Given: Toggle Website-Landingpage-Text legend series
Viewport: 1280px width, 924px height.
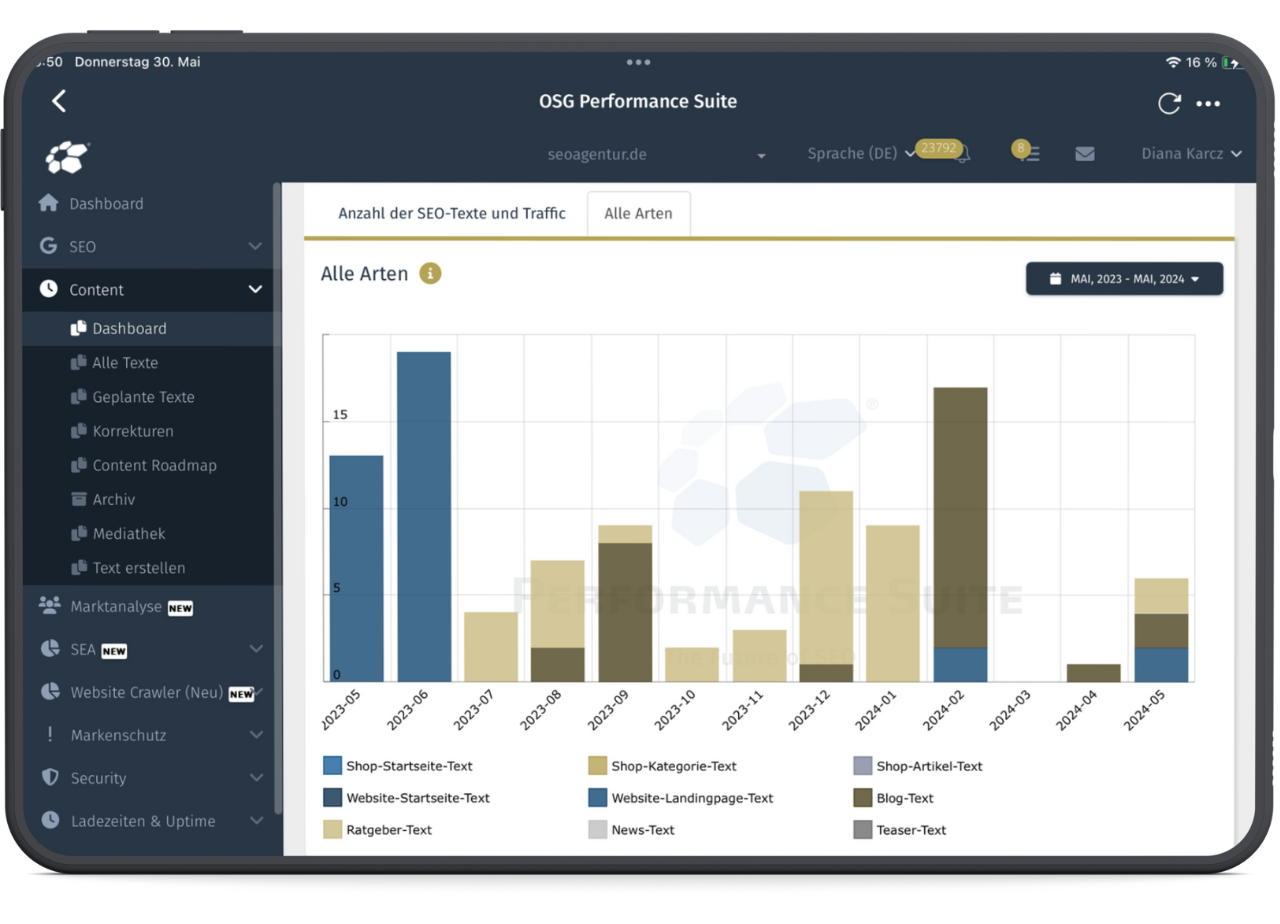Looking at the screenshot, I should [681, 798].
